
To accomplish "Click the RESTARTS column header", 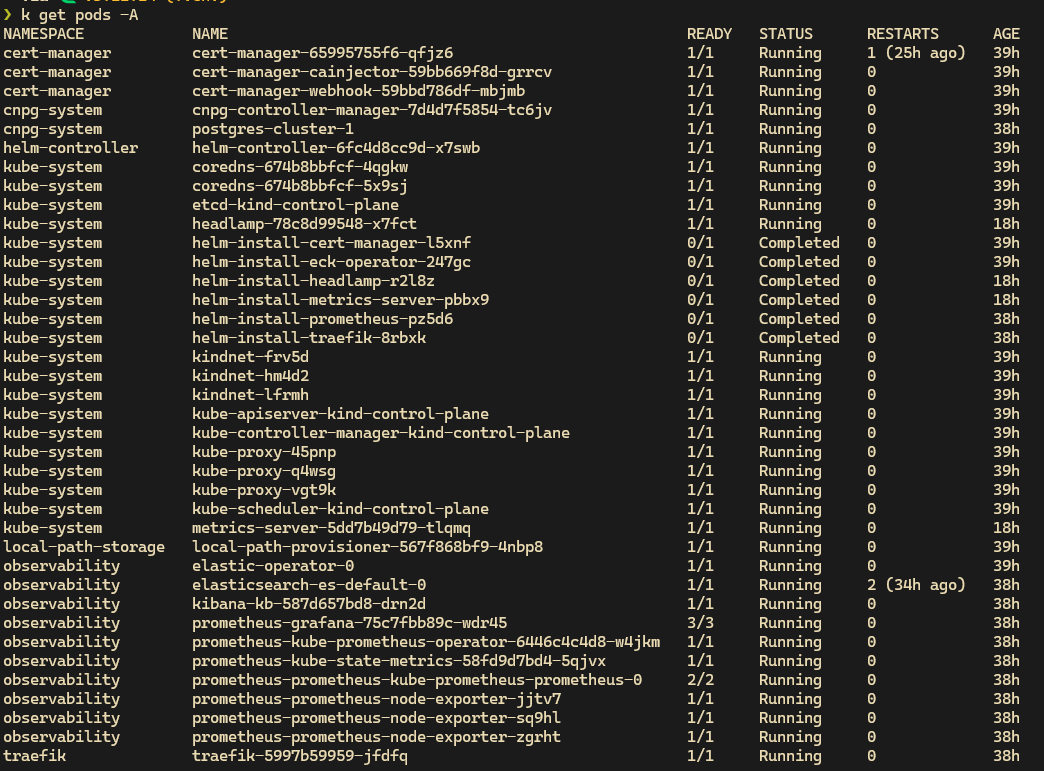I will pyautogui.click(x=903, y=34).
